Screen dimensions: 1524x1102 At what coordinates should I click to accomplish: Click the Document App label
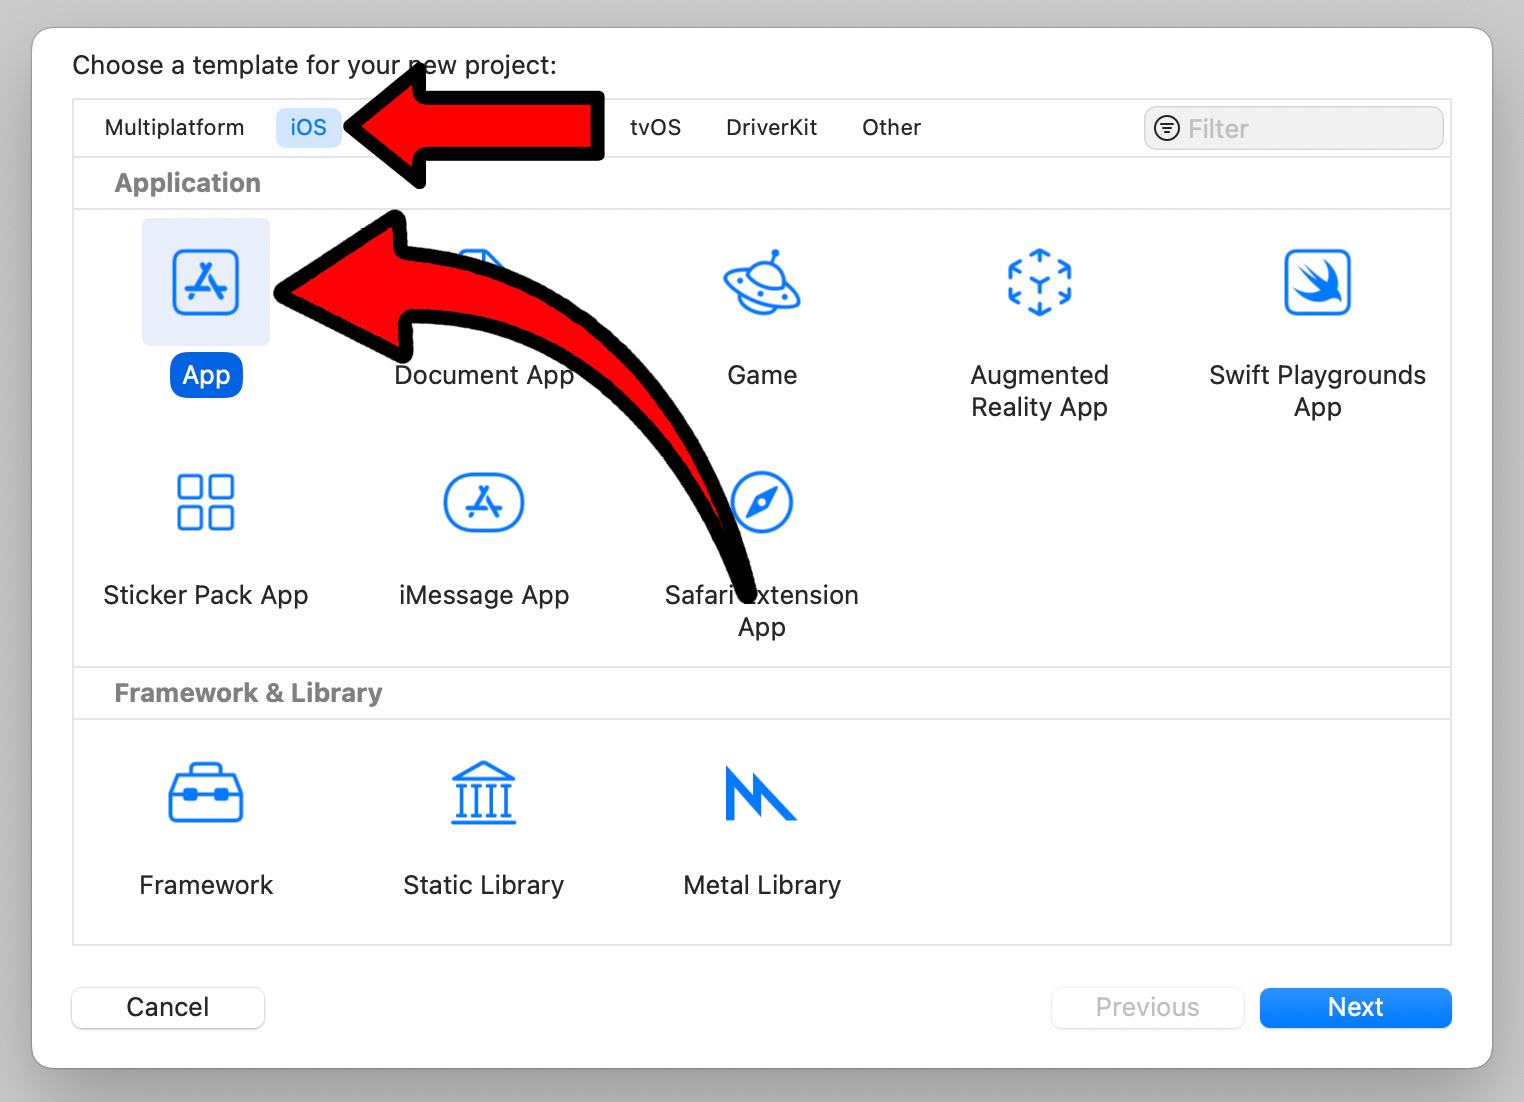pyautogui.click(x=484, y=375)
